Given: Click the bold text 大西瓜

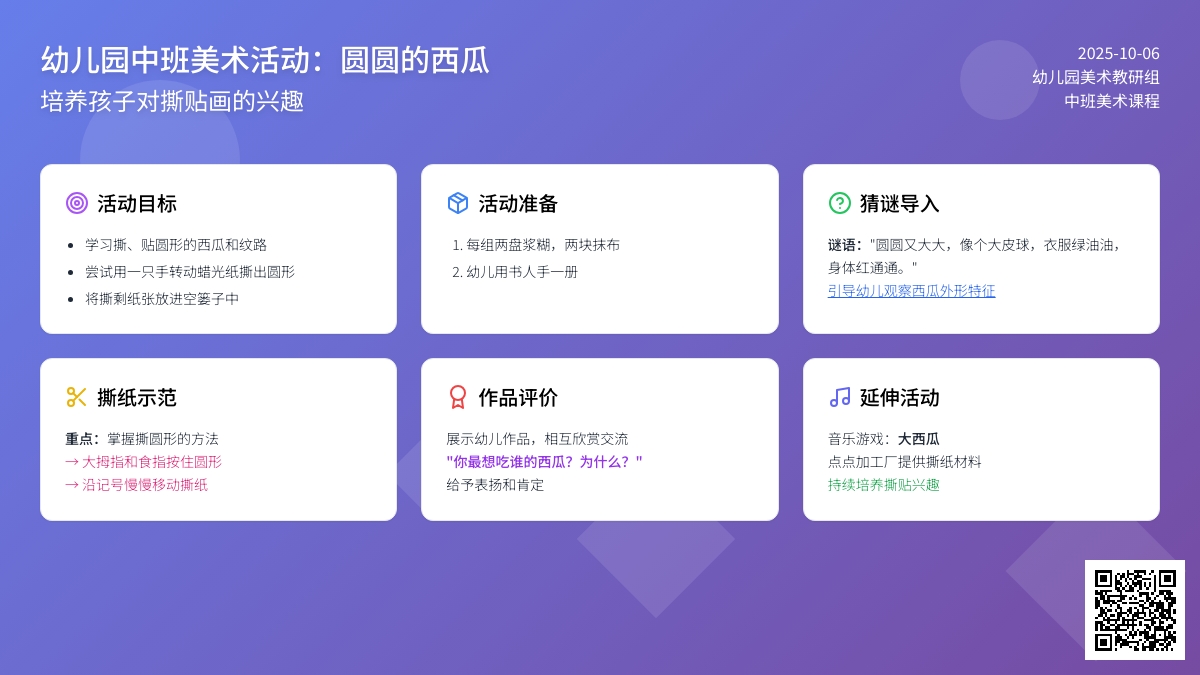Looking at the screenshot, I should [918, 439].
